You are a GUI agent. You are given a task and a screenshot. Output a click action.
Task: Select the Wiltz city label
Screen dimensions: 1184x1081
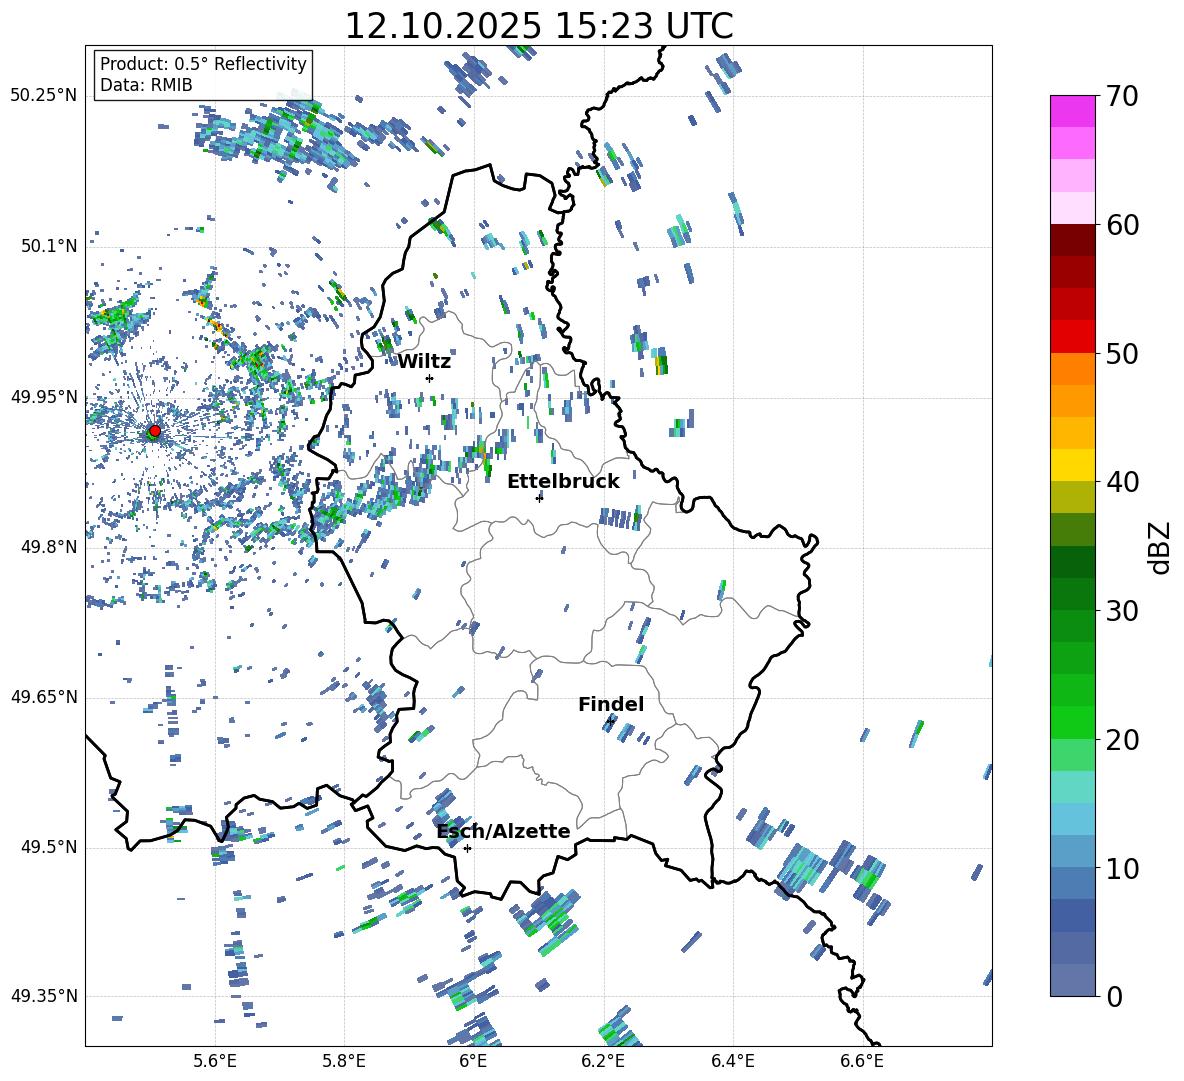[x=424, y=361]
